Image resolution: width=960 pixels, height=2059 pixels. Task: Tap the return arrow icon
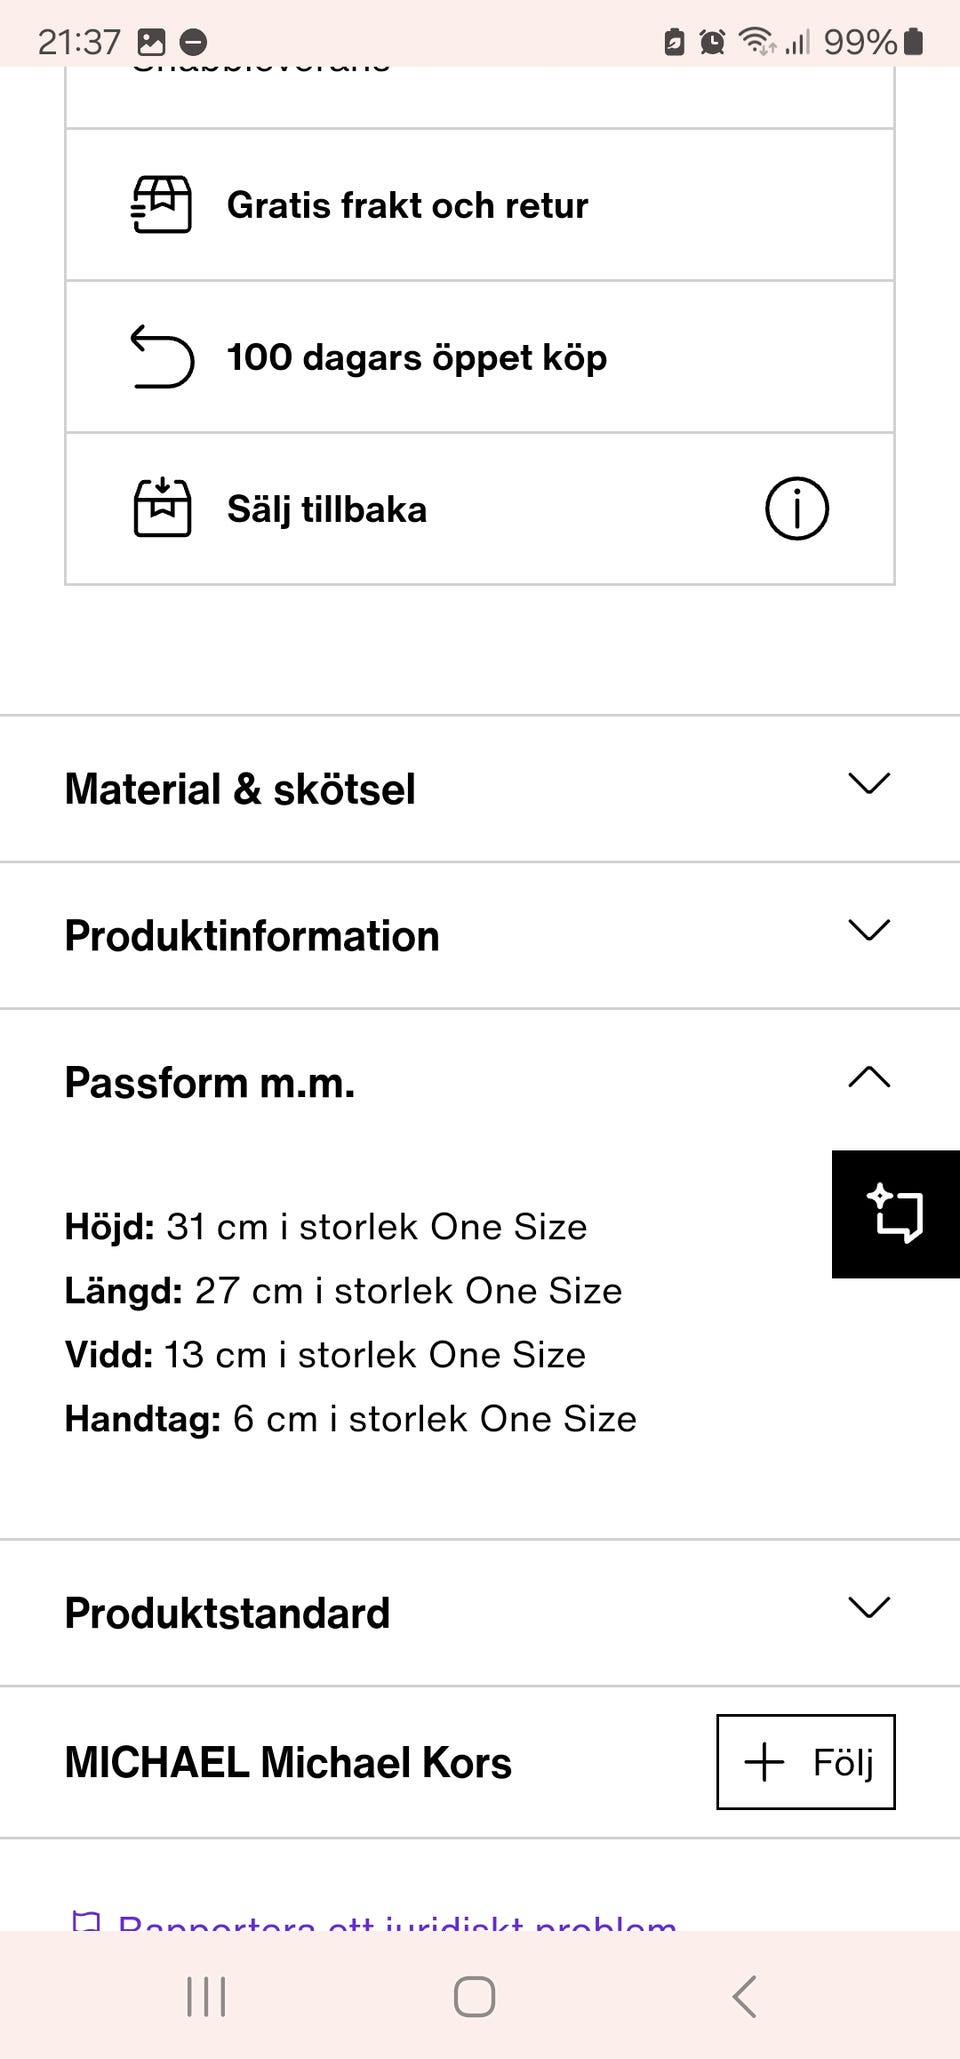click(162, 357)
